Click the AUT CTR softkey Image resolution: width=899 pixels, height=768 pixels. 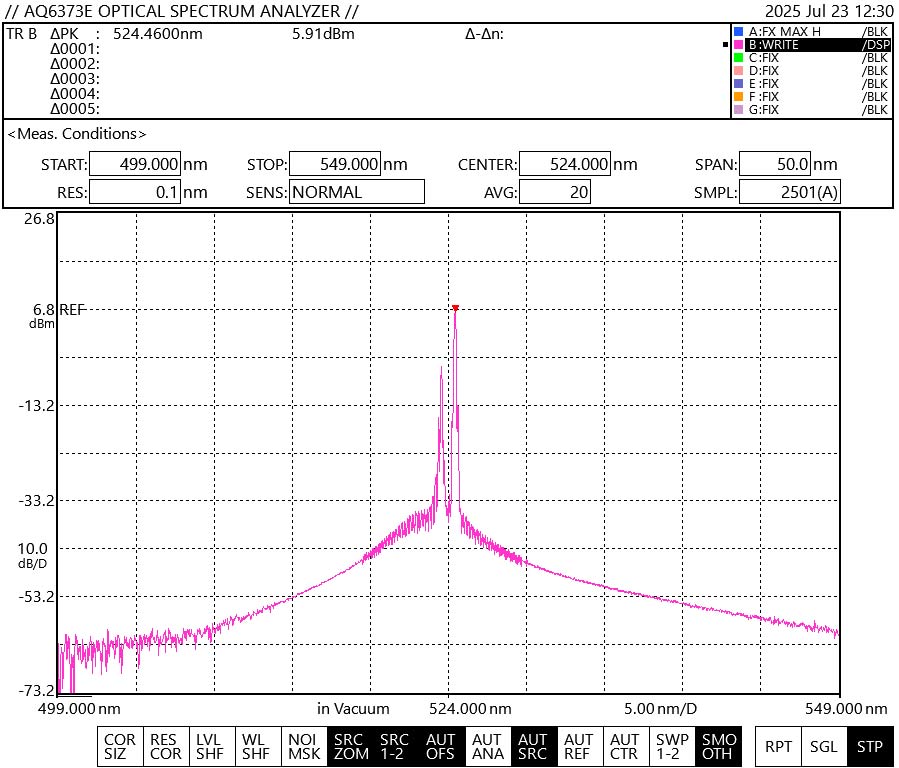(x=625, y=747)
